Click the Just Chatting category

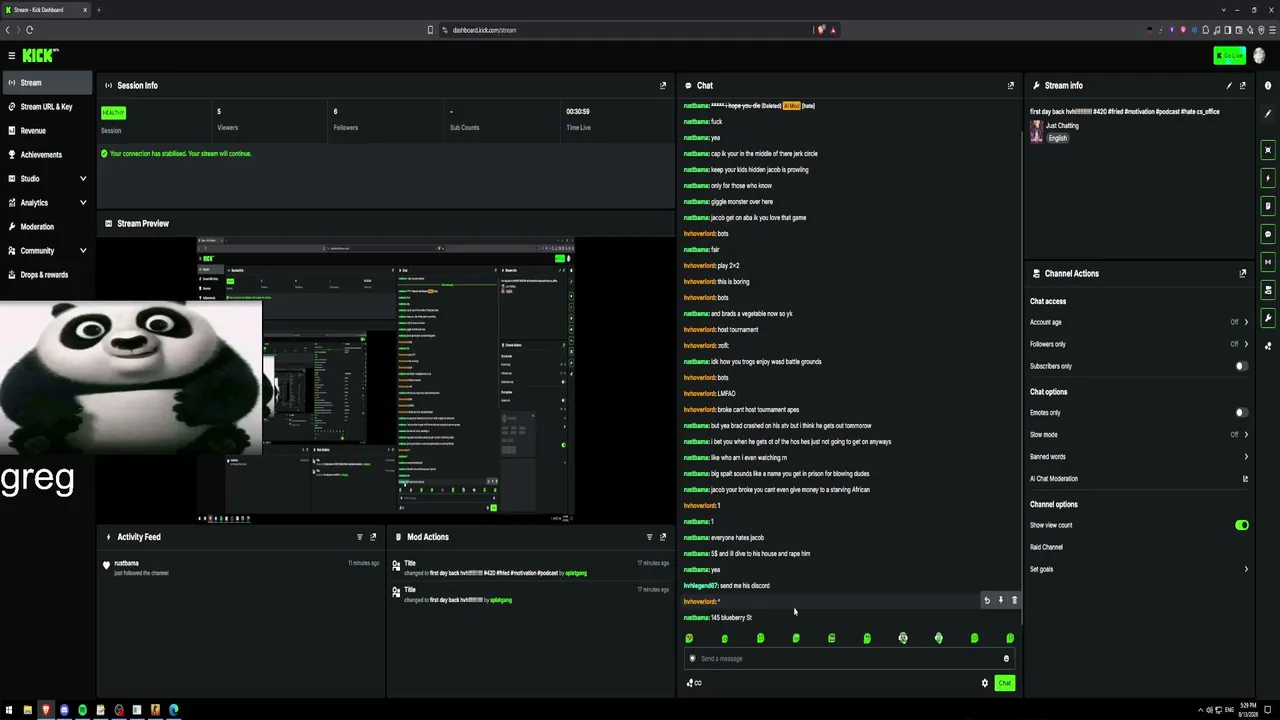point(1062,126)
